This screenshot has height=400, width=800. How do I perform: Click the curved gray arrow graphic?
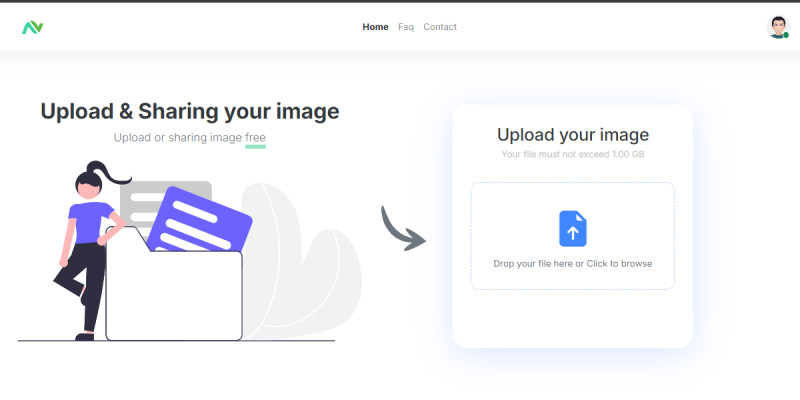tap(402, 229)
